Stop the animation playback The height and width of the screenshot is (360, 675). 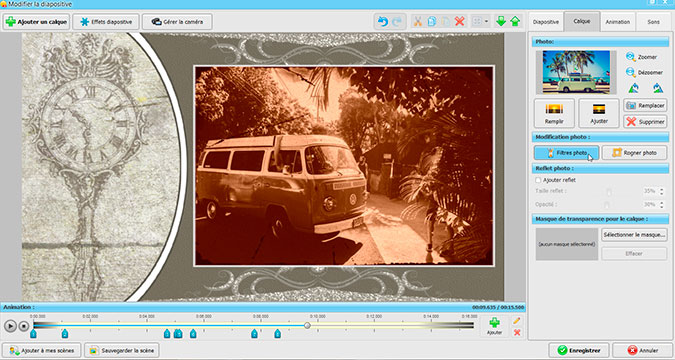coord(24,326)
